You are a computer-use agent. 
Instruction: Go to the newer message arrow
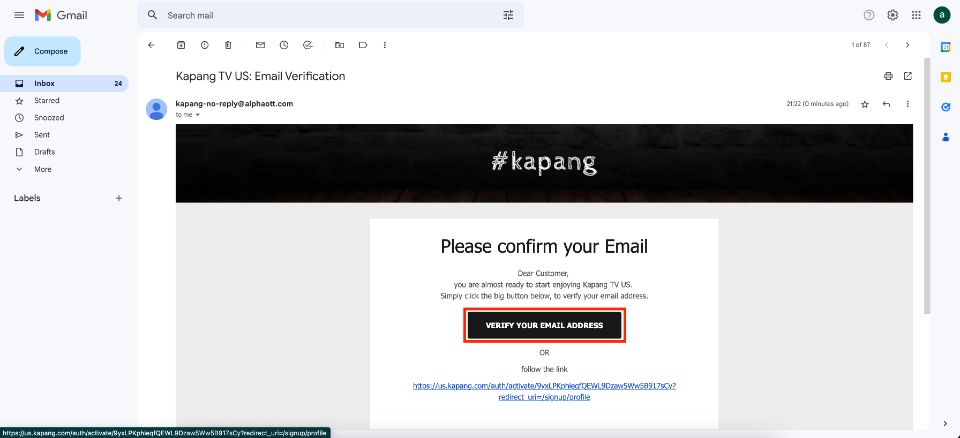[887, 45]
